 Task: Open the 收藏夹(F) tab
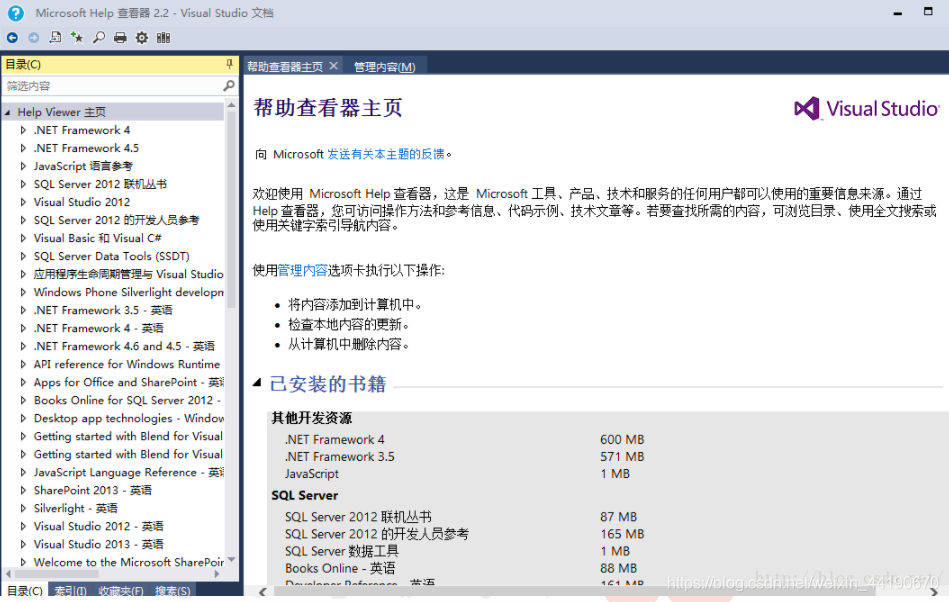(119, 591)
